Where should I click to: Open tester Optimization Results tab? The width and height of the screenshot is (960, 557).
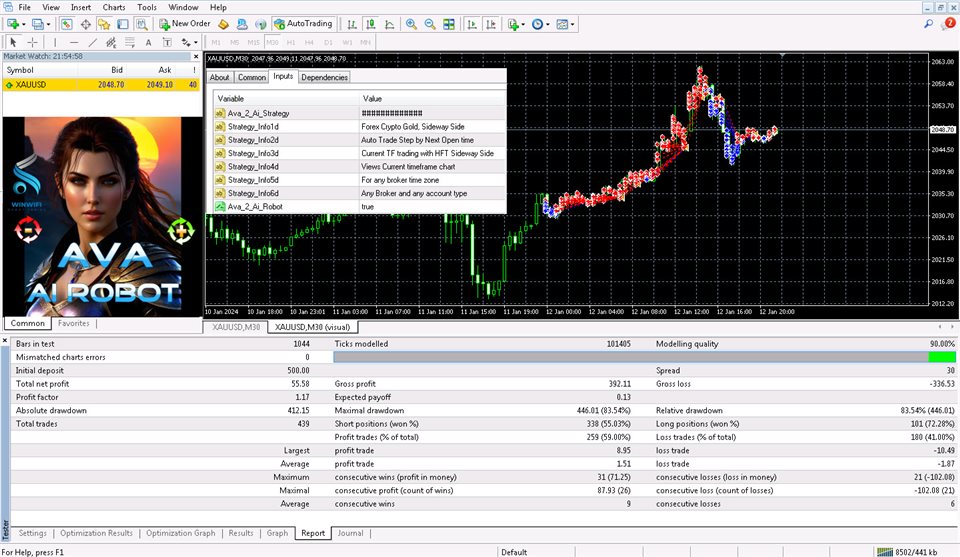[x=96, y=533]
